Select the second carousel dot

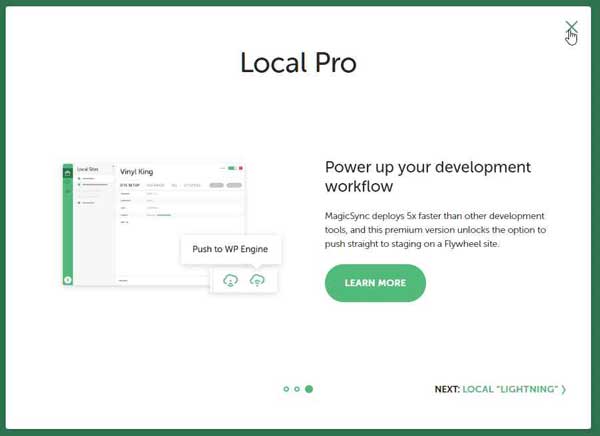click(x=297, y=389)
